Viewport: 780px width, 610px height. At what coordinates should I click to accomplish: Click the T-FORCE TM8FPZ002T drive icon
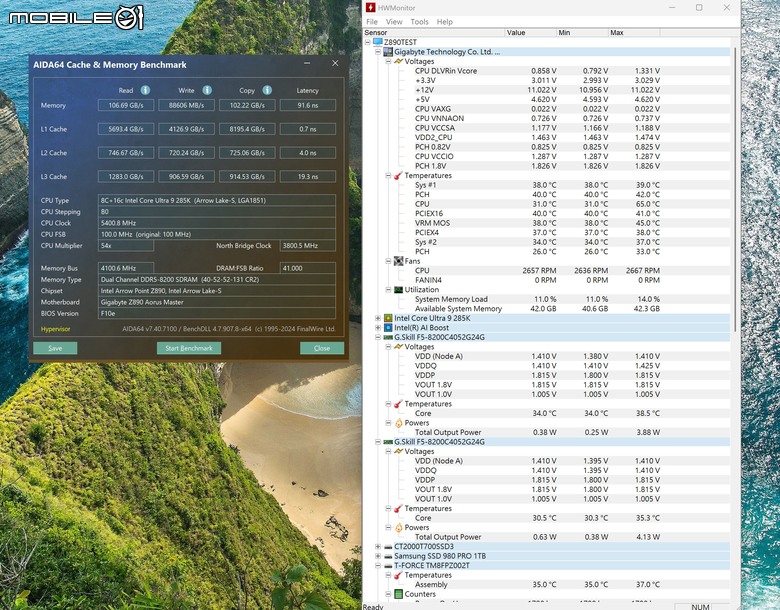tap(389, 565)
